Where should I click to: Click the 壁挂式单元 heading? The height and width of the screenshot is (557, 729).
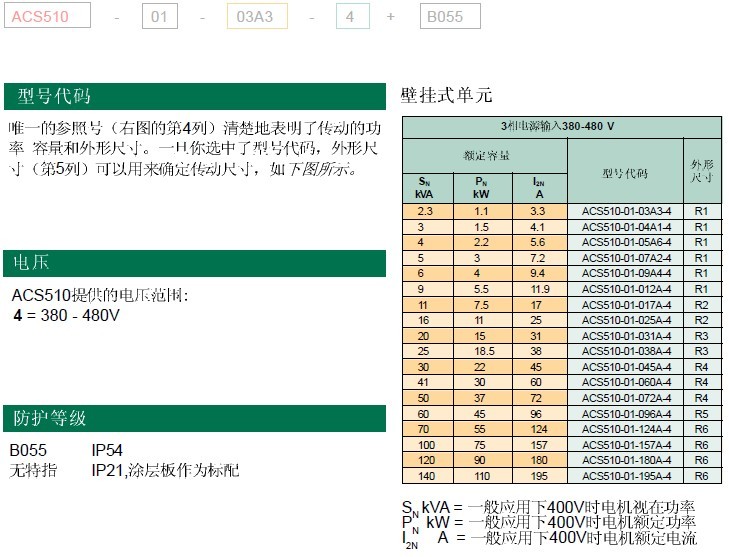click(447, 96)
